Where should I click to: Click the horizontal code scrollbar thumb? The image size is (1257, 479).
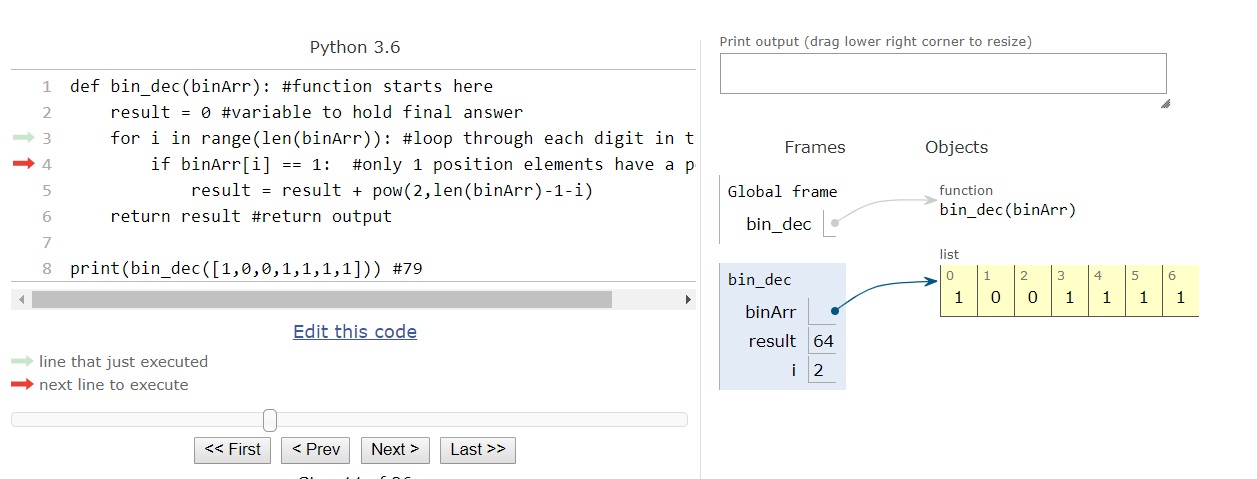[x=321, y=300]
